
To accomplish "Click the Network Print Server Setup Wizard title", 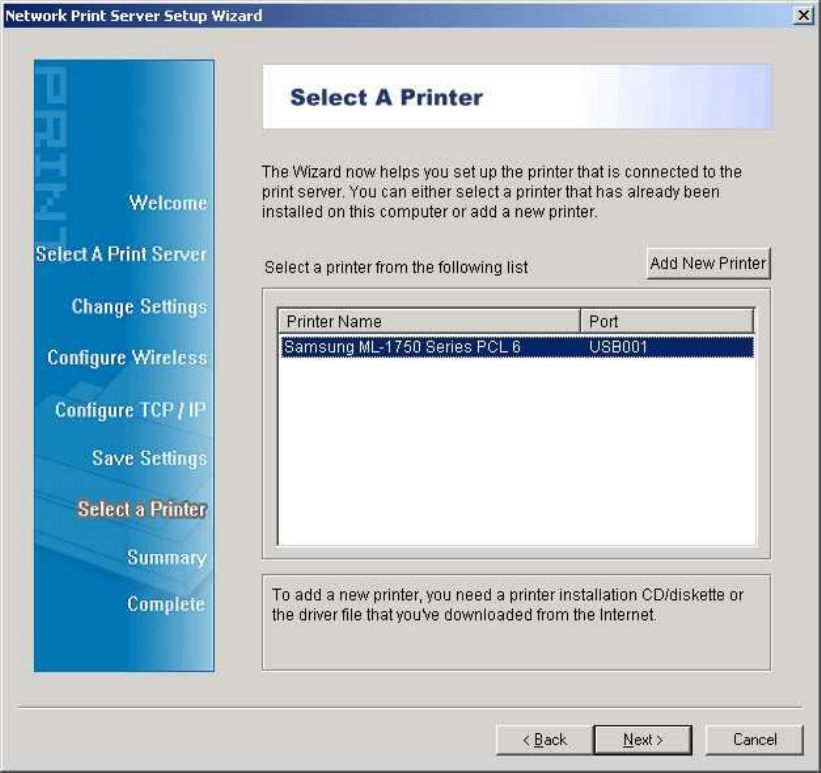I will 134,16.
